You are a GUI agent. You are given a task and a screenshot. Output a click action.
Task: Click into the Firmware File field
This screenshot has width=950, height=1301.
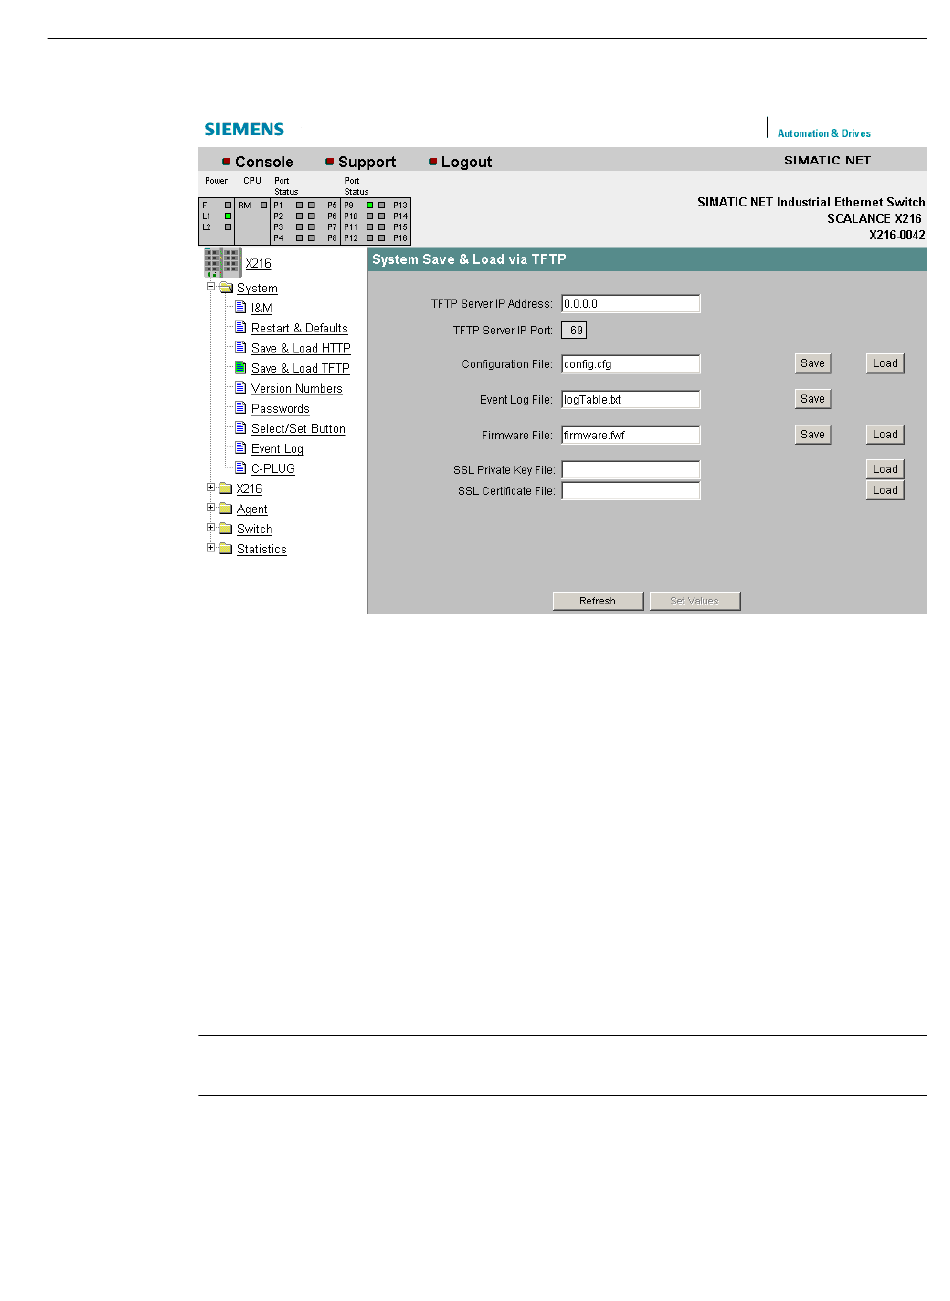pyautogui.click(x=631, y=435)
